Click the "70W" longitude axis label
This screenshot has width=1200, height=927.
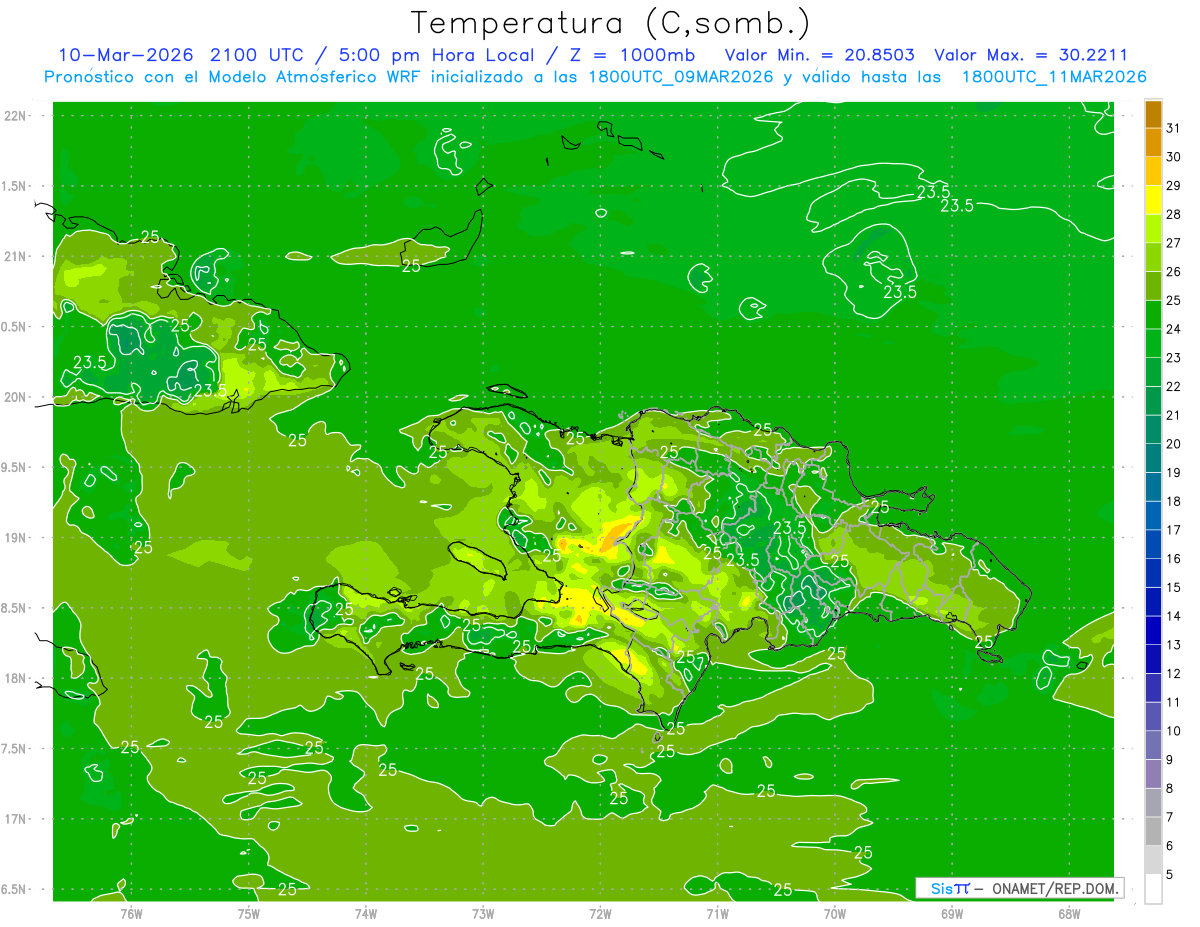click(835, 914)
